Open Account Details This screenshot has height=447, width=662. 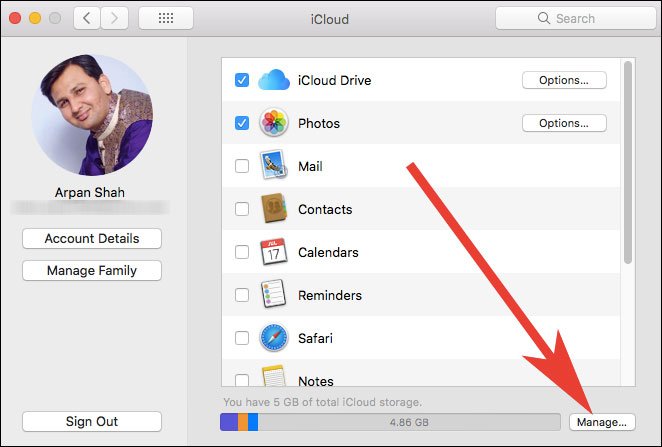click(92, 239)
